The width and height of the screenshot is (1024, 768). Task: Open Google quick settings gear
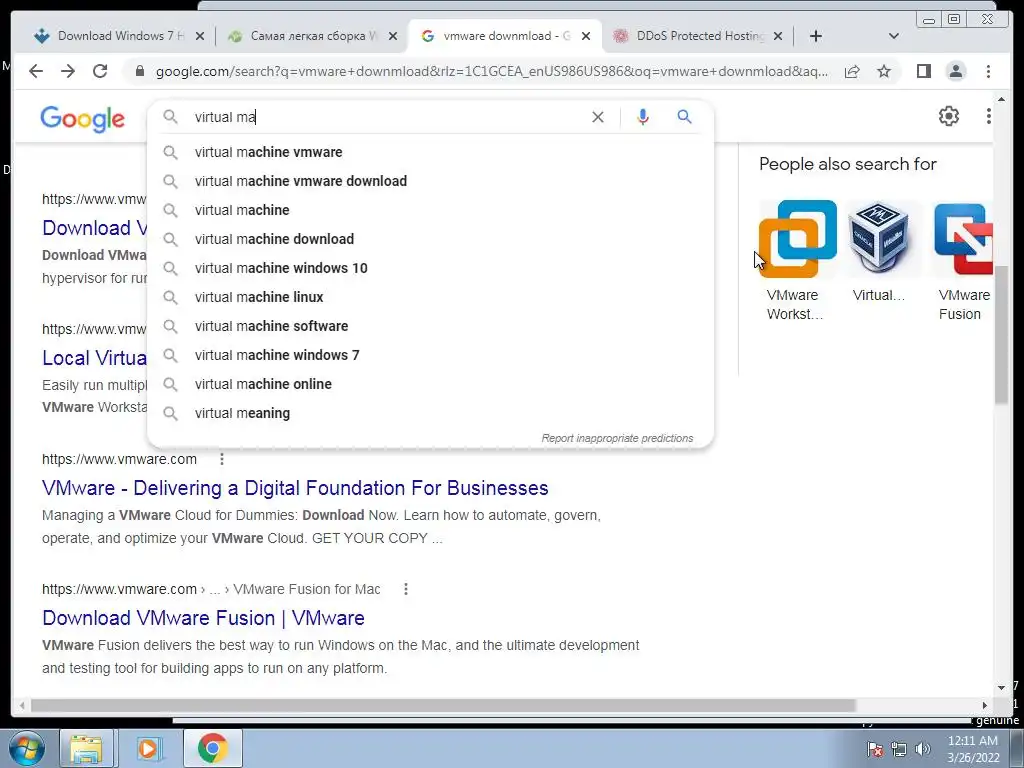click(x=948, y=116)
